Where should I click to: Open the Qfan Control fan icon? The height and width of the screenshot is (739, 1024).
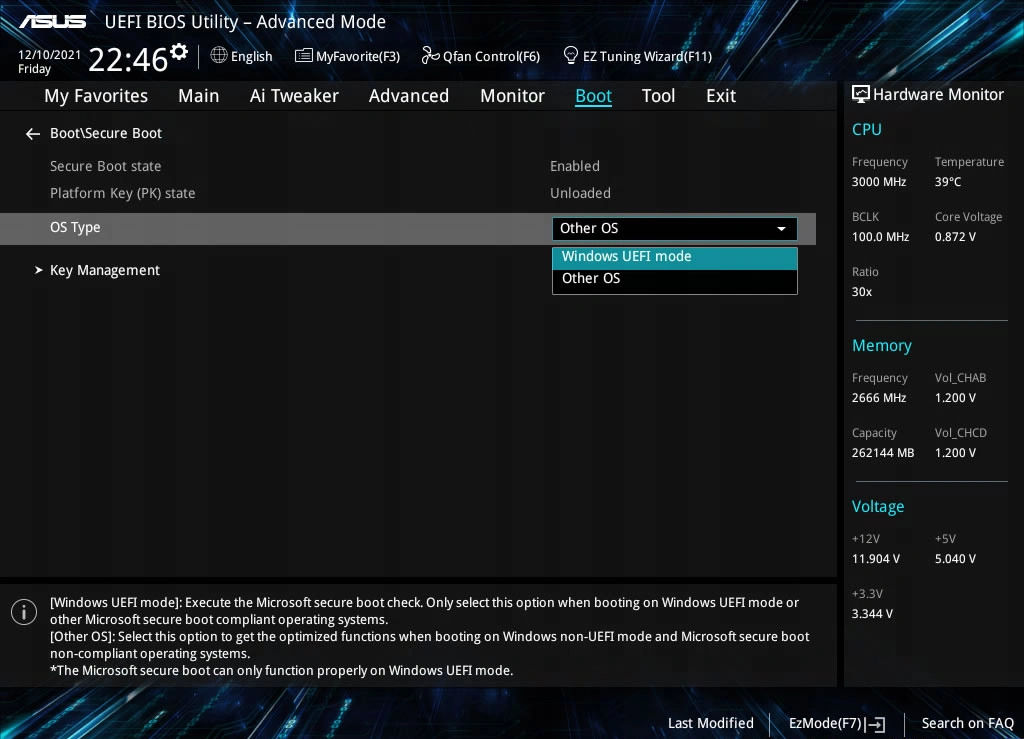tap(430, 55)
